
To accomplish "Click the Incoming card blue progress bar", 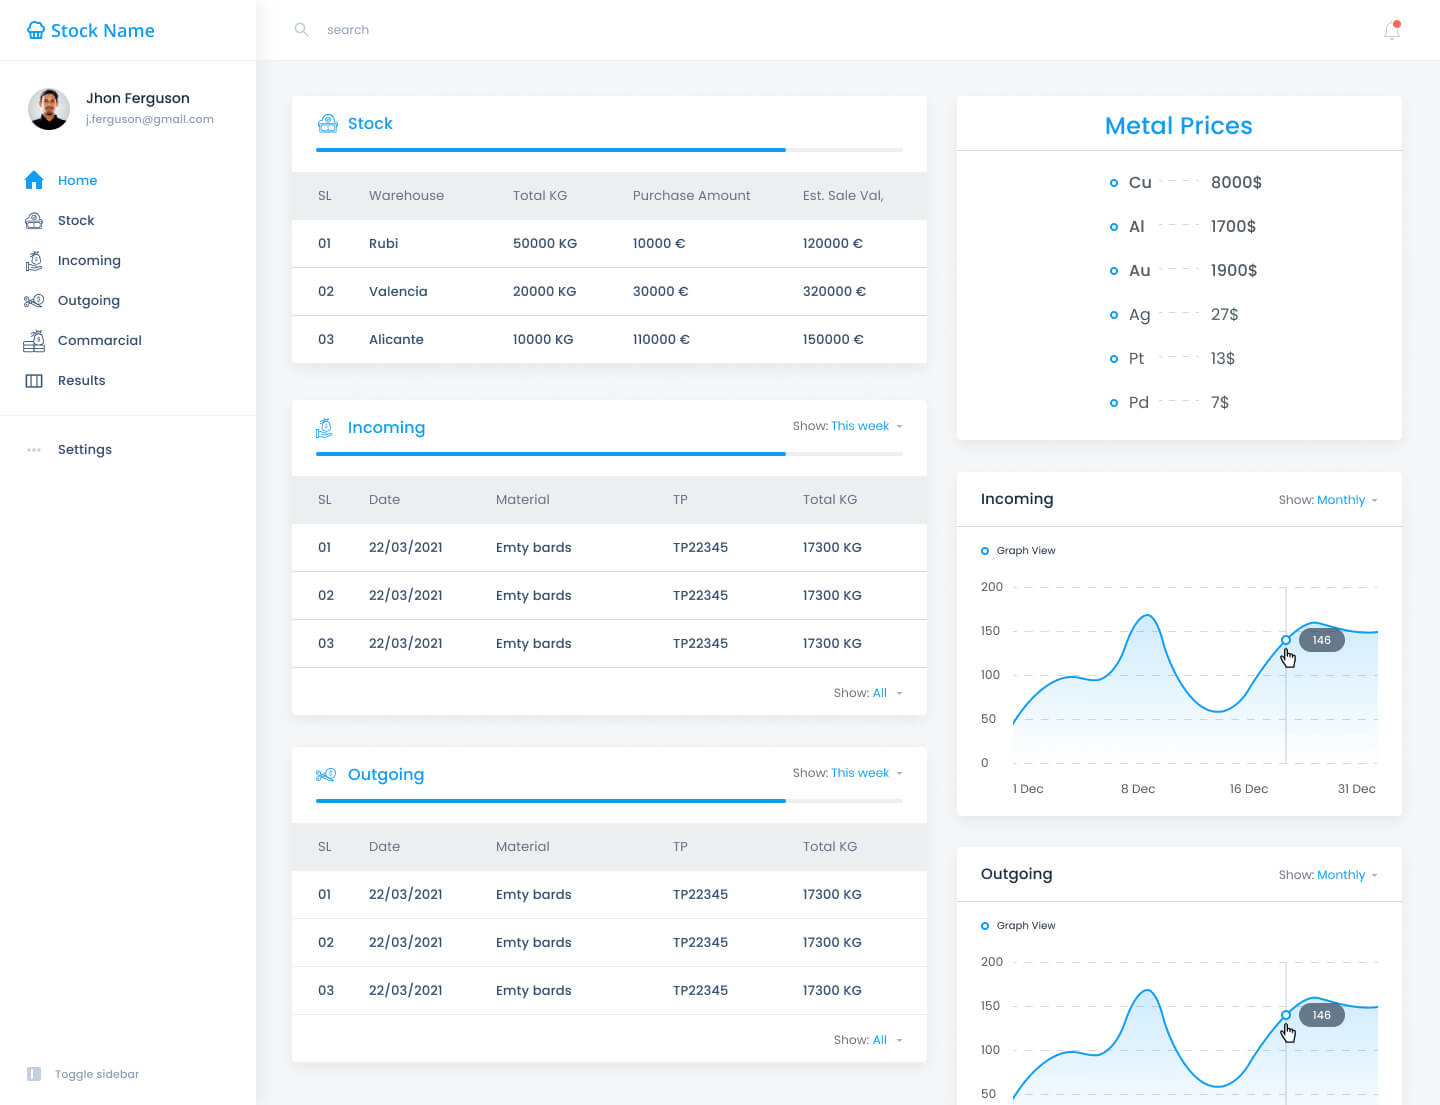I will 551,454.
